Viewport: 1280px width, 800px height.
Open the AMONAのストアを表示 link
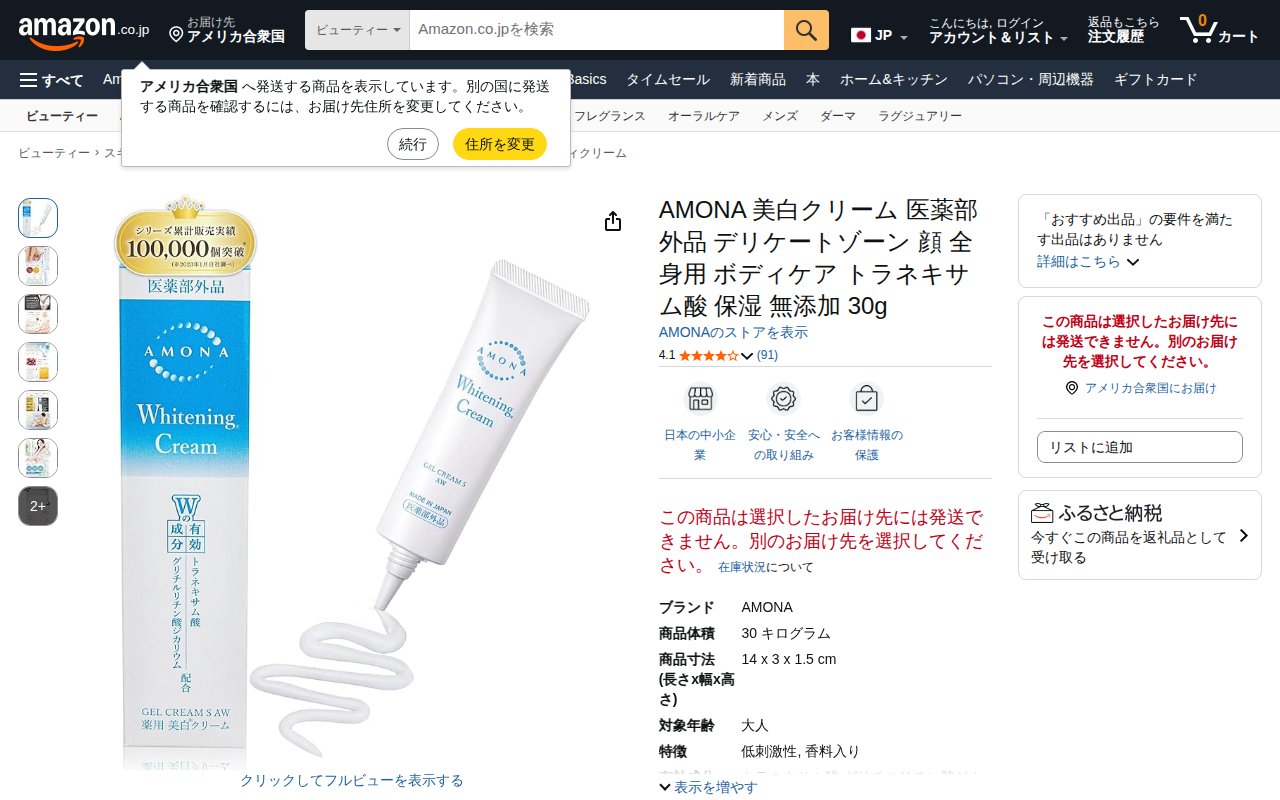coord(733,332)
